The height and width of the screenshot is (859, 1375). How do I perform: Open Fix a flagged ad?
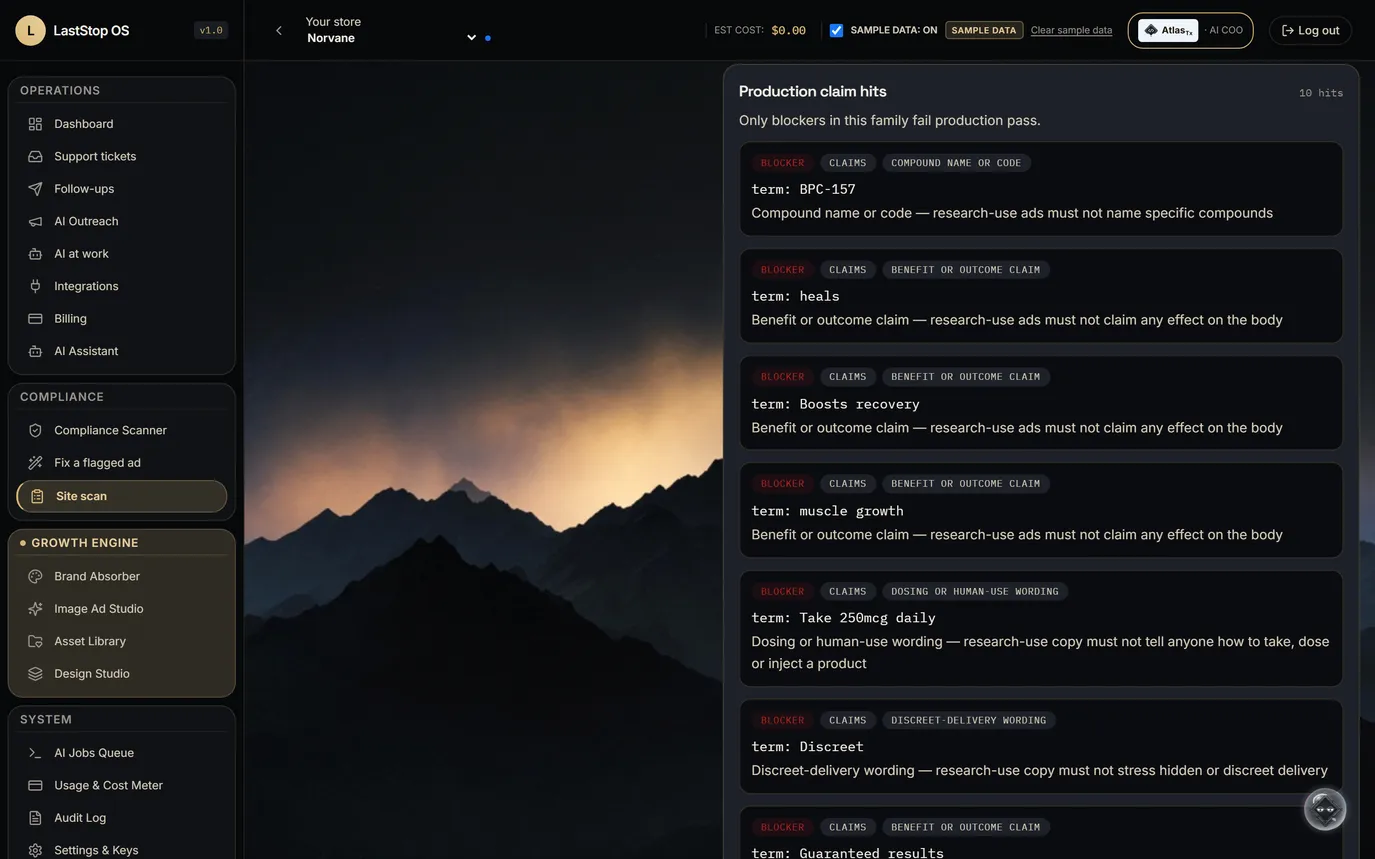[x=122, y=463]
